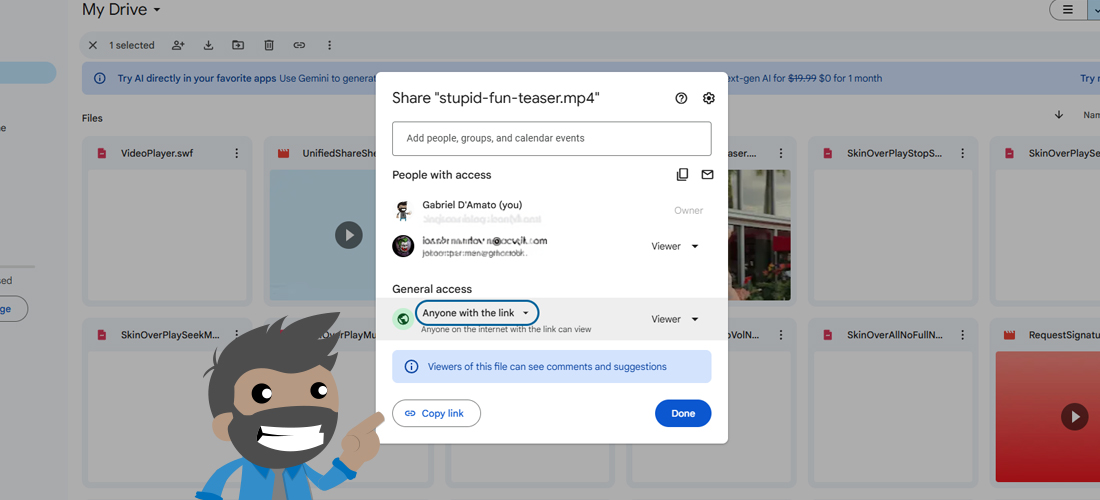Expand 'Anyone with the link' dropdown
Screen dimensions: 1100x500
click(x=477, y=313)
